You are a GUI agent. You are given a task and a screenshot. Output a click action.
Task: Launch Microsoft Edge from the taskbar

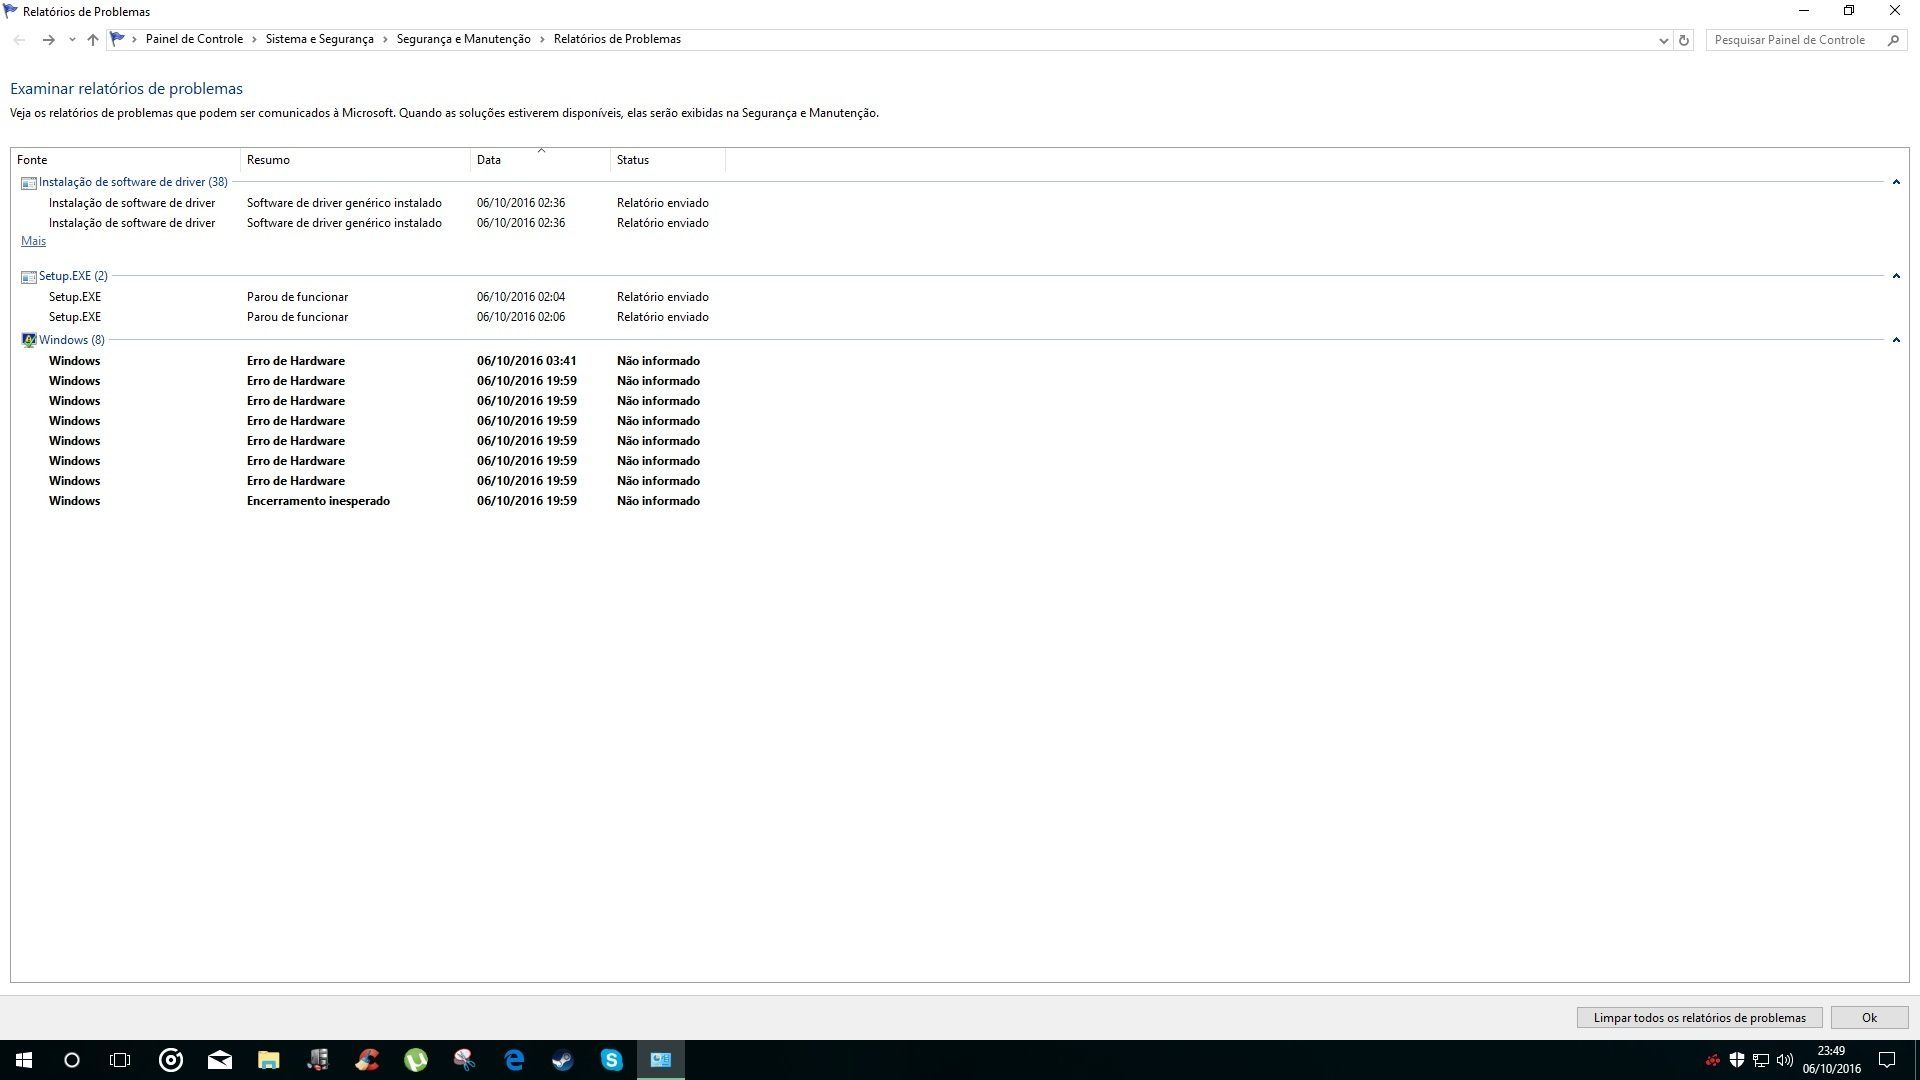point(514,1060)
